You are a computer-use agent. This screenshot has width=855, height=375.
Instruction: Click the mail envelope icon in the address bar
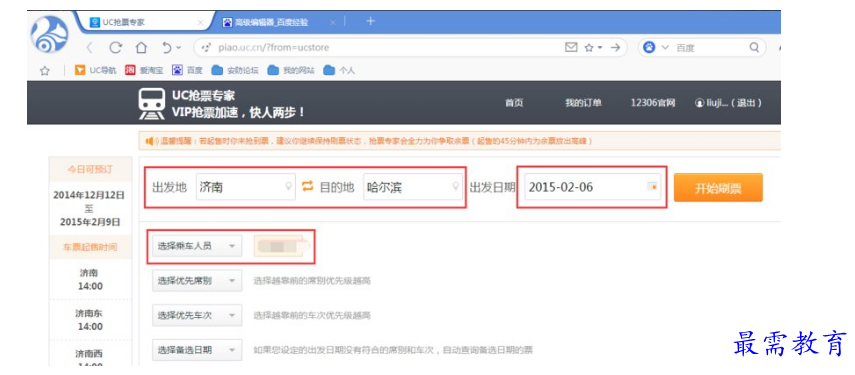click(x=571, y=47)
